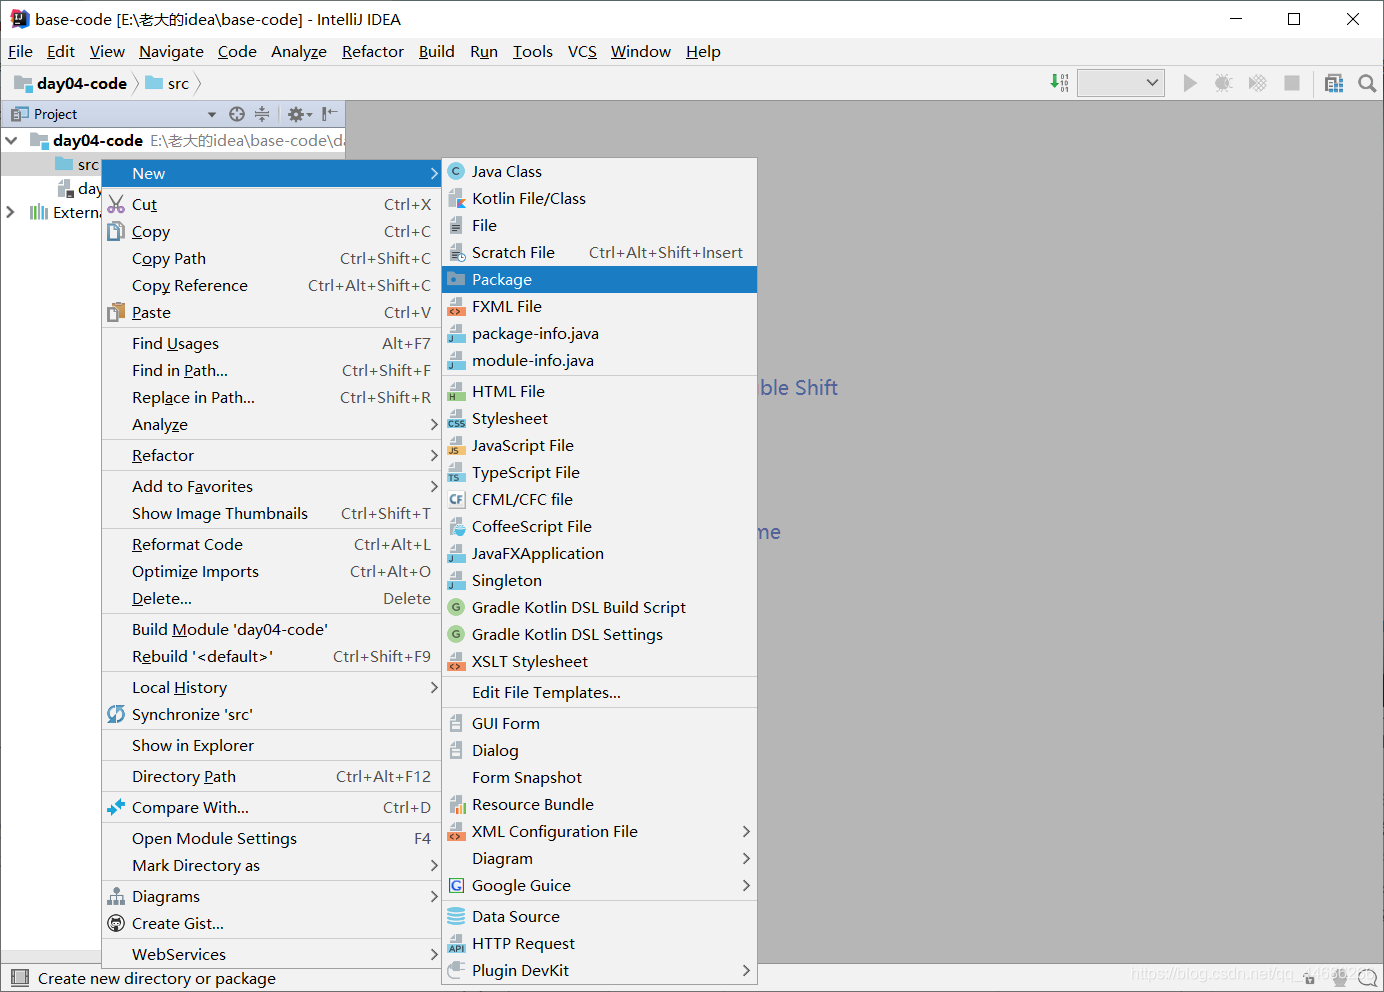This screenshot has height=992, width=1384.
Task: Click src breadcrumb in navigation bar
Action: (168, 84)
